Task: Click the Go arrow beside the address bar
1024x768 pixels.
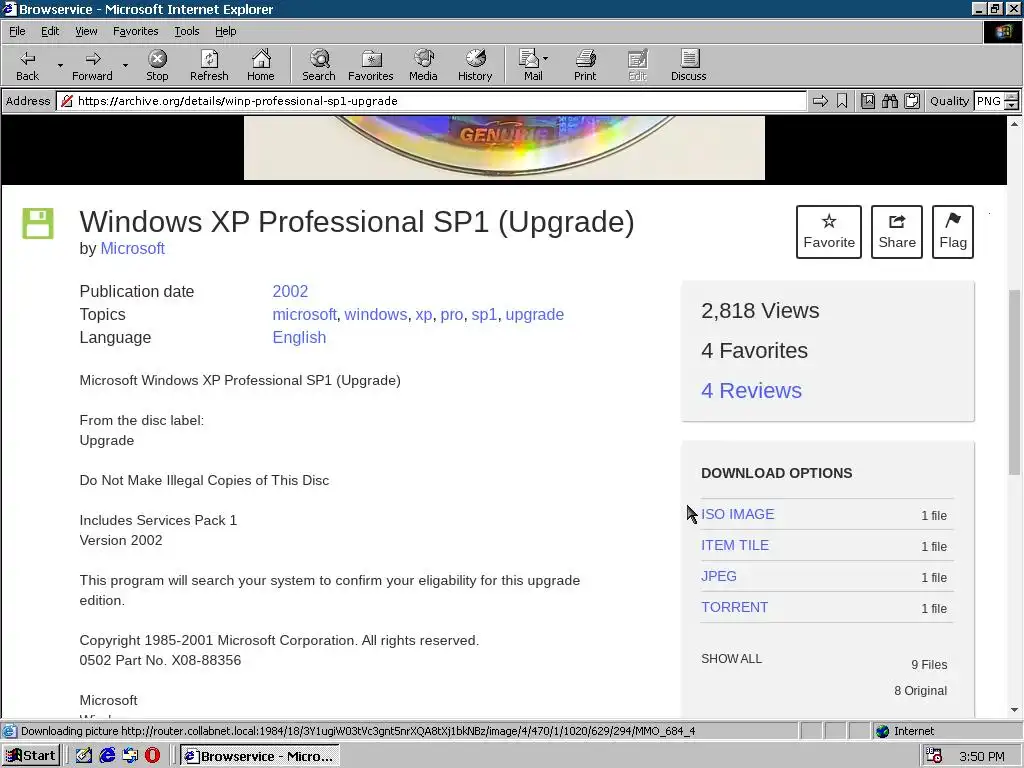Action: point(820,101)
